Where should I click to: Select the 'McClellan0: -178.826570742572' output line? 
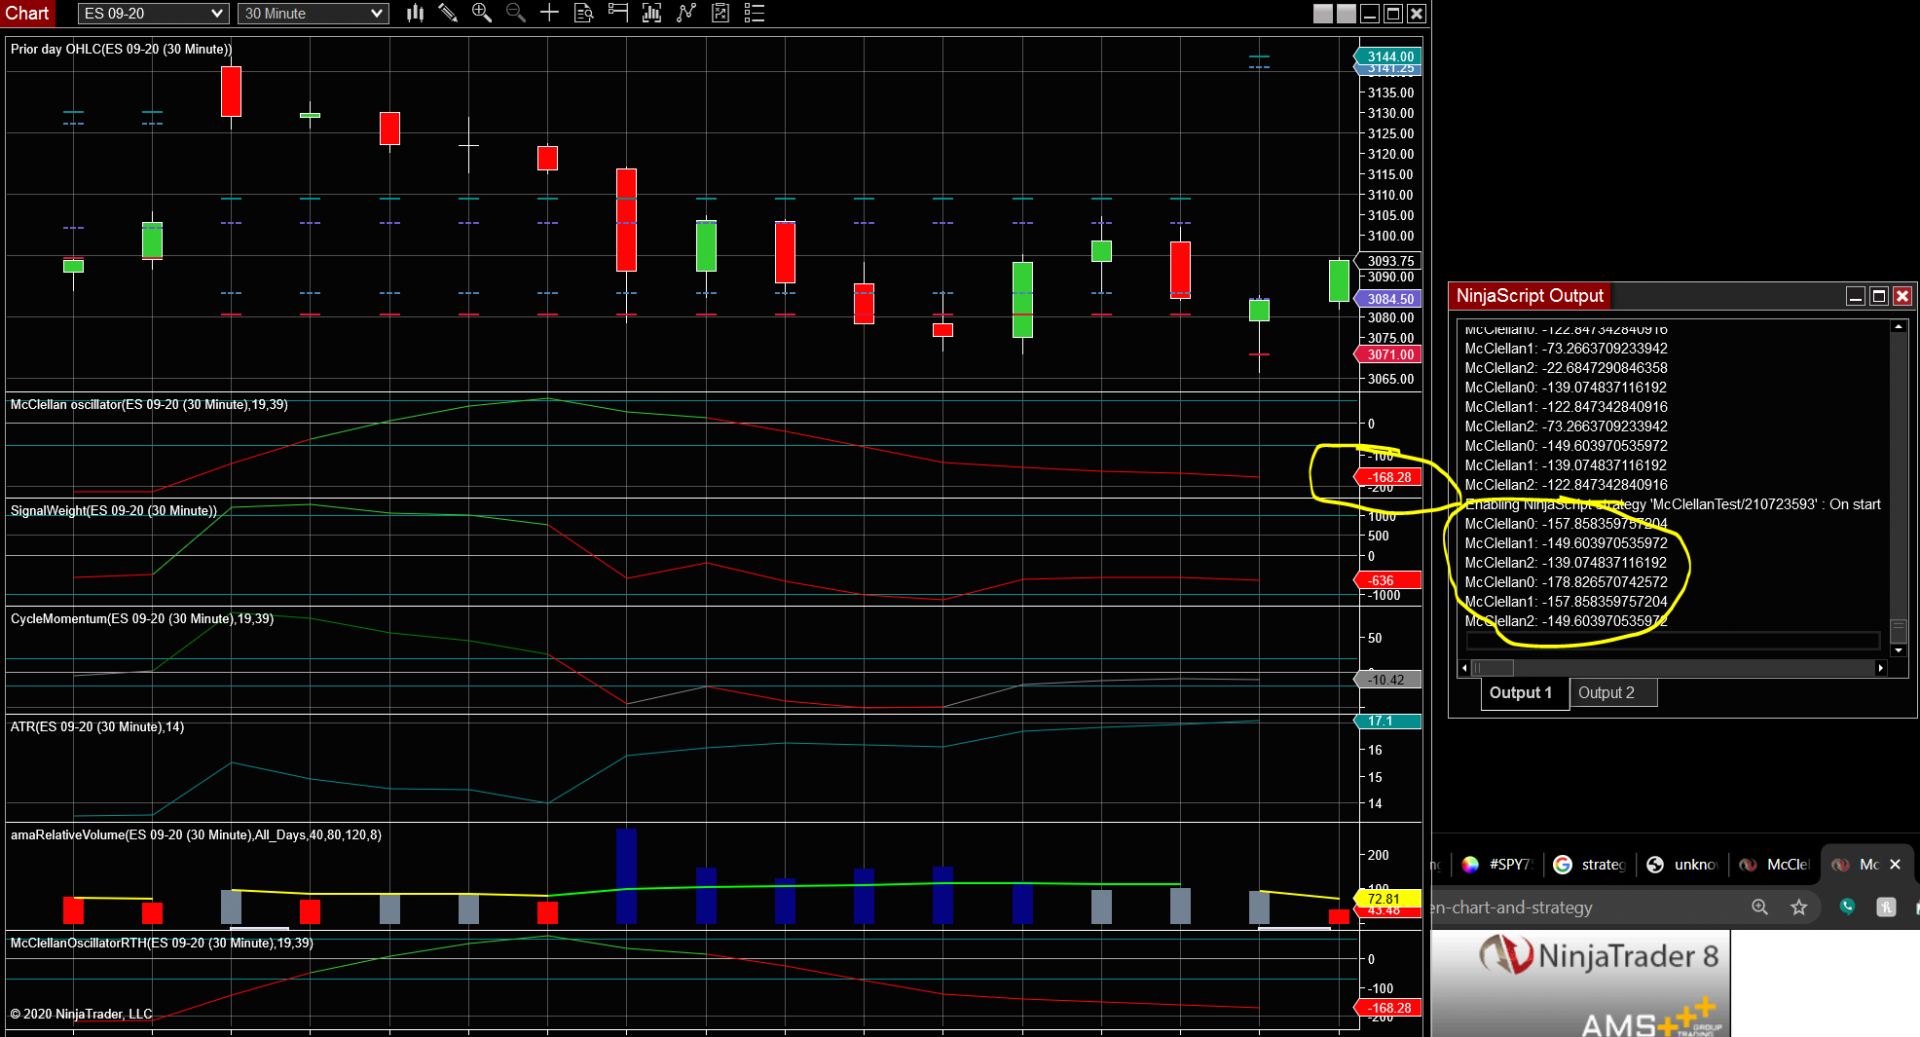point(1566,582)
